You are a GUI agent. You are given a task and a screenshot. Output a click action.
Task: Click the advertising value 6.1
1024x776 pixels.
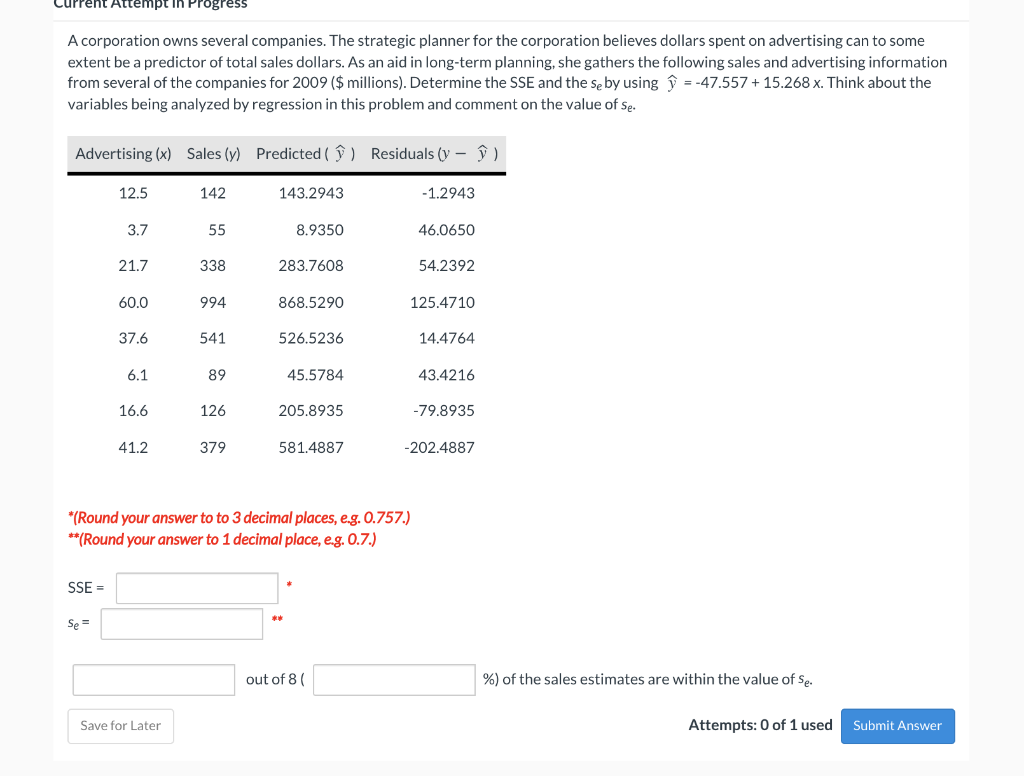pos(137,375)
